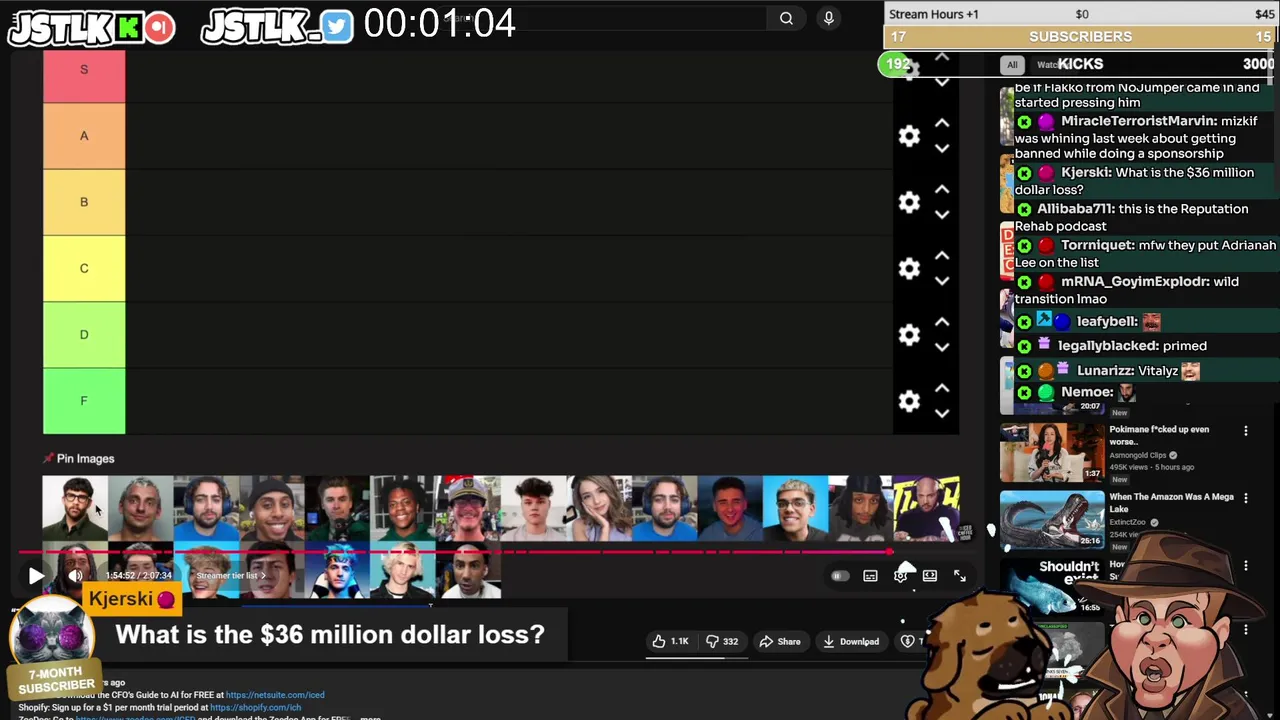Viewport: 1280px width, 720px height.
Task: Mute video using the speaker icon
Action: [75, 575]
